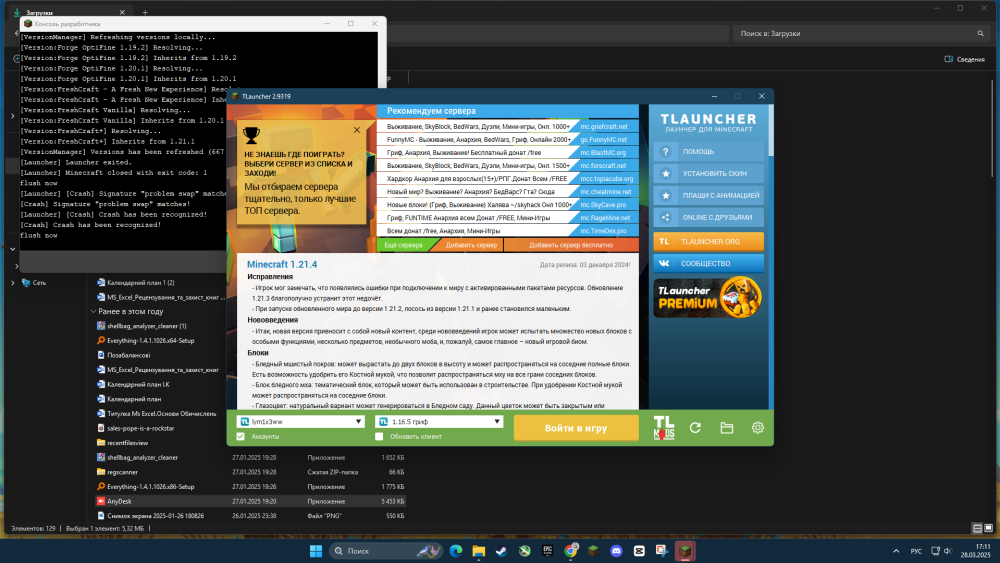
Task: Open mc.RageMine.net server link
Action: [x=605, y=218]
